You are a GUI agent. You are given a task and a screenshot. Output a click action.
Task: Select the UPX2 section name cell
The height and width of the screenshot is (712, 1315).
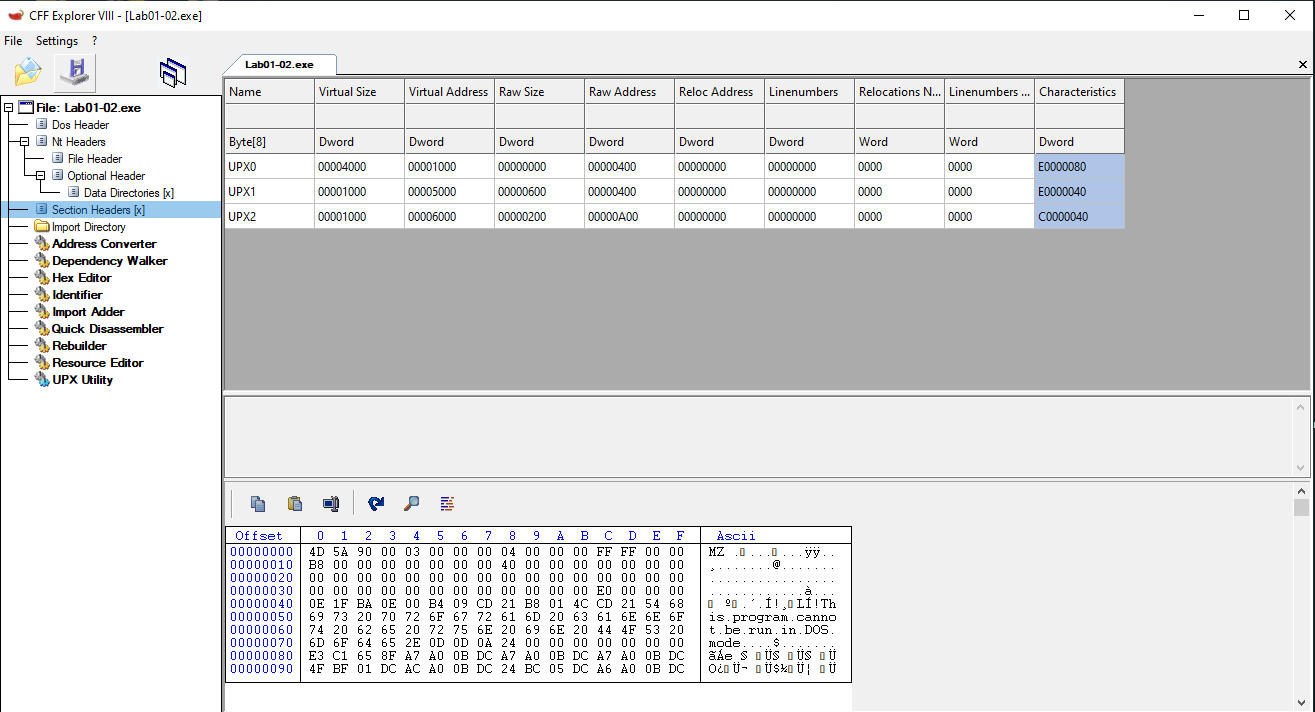269,216
